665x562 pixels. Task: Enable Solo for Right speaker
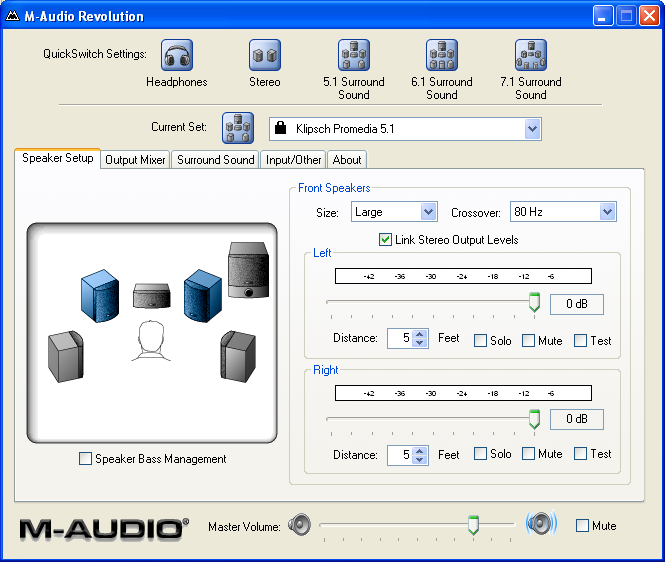tap(480, 453)
